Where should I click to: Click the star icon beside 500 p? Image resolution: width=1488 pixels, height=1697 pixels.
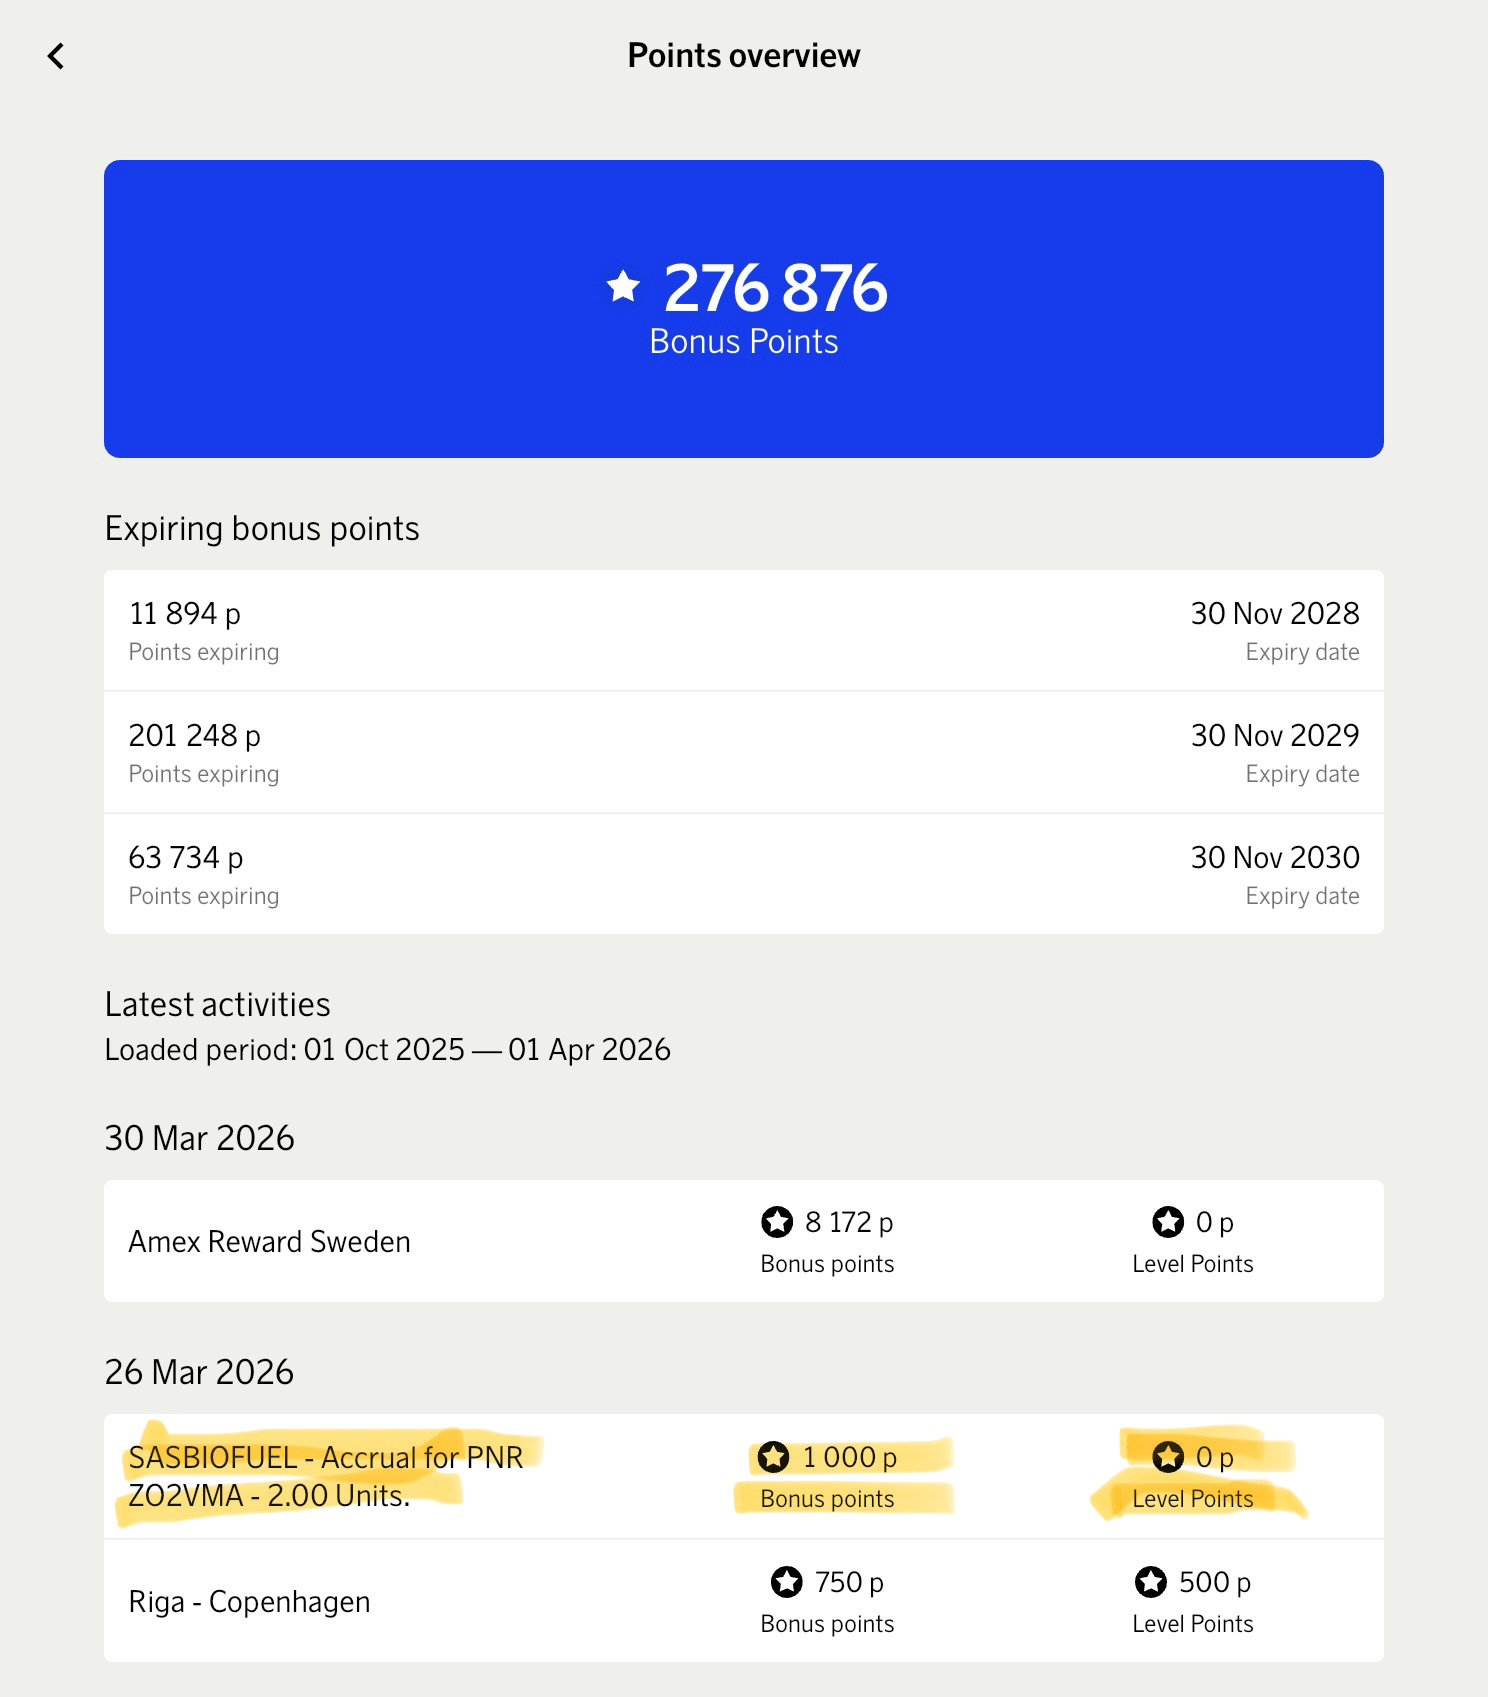tap(1151, 1582)
